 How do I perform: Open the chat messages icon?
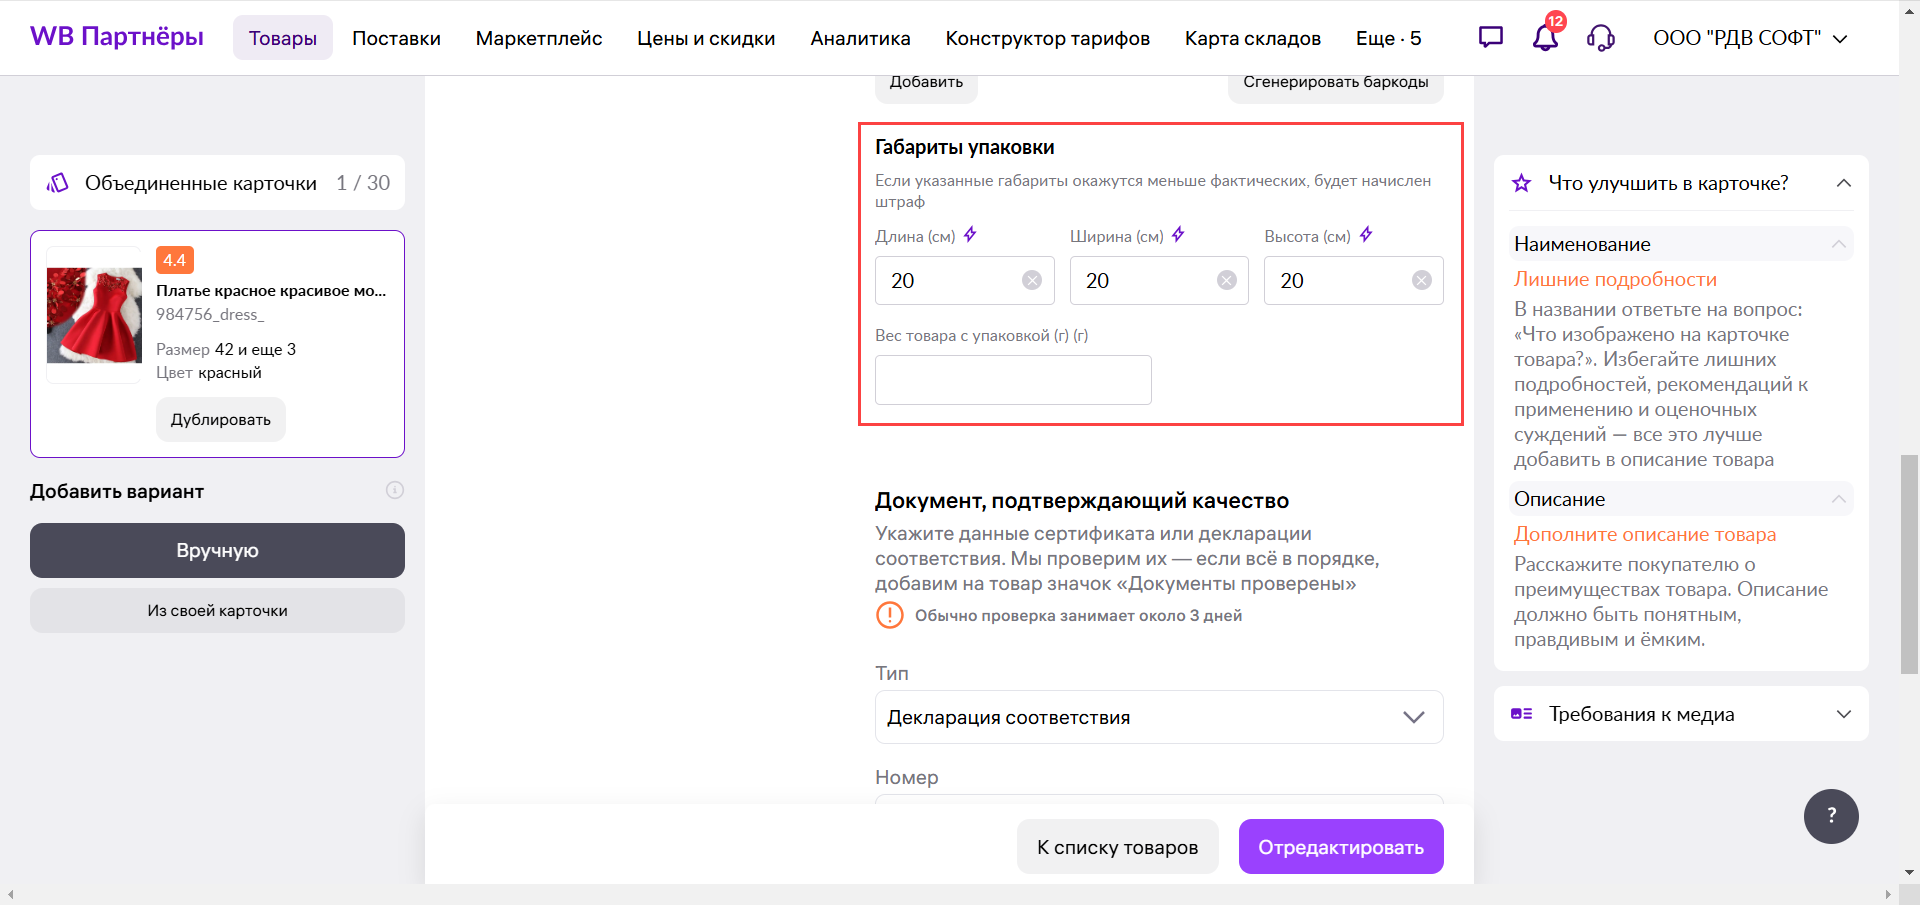pyautogui.click(x=1490, y=38)
